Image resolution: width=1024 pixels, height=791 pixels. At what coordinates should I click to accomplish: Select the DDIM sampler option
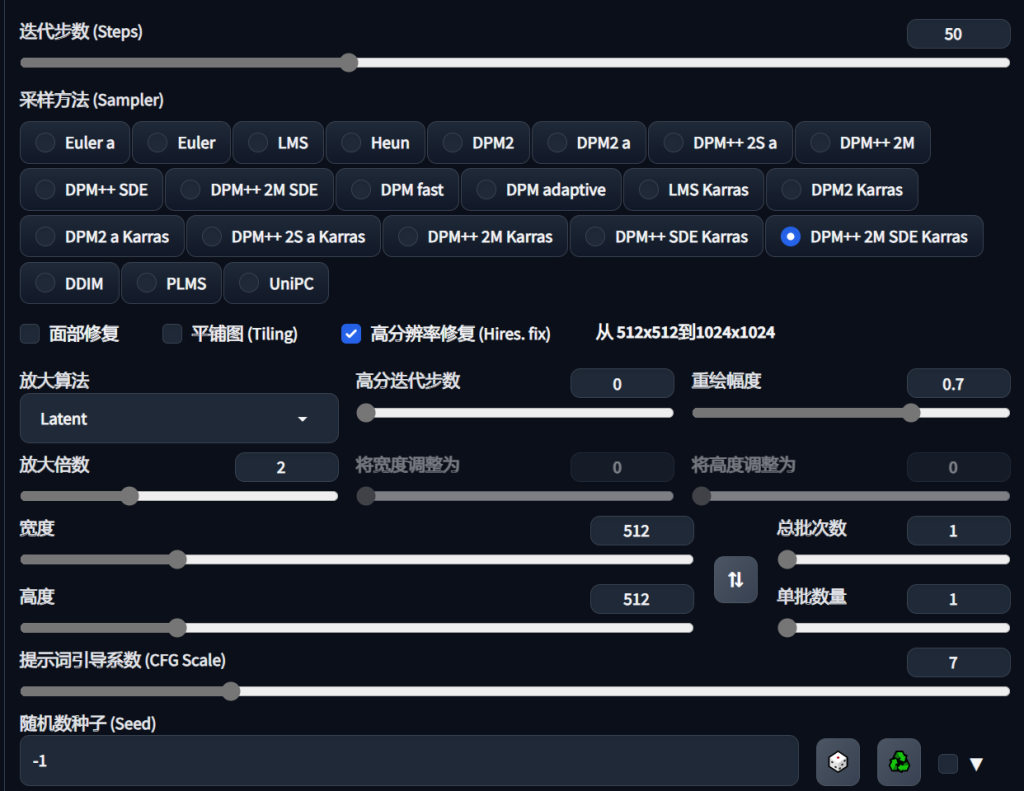69,284
